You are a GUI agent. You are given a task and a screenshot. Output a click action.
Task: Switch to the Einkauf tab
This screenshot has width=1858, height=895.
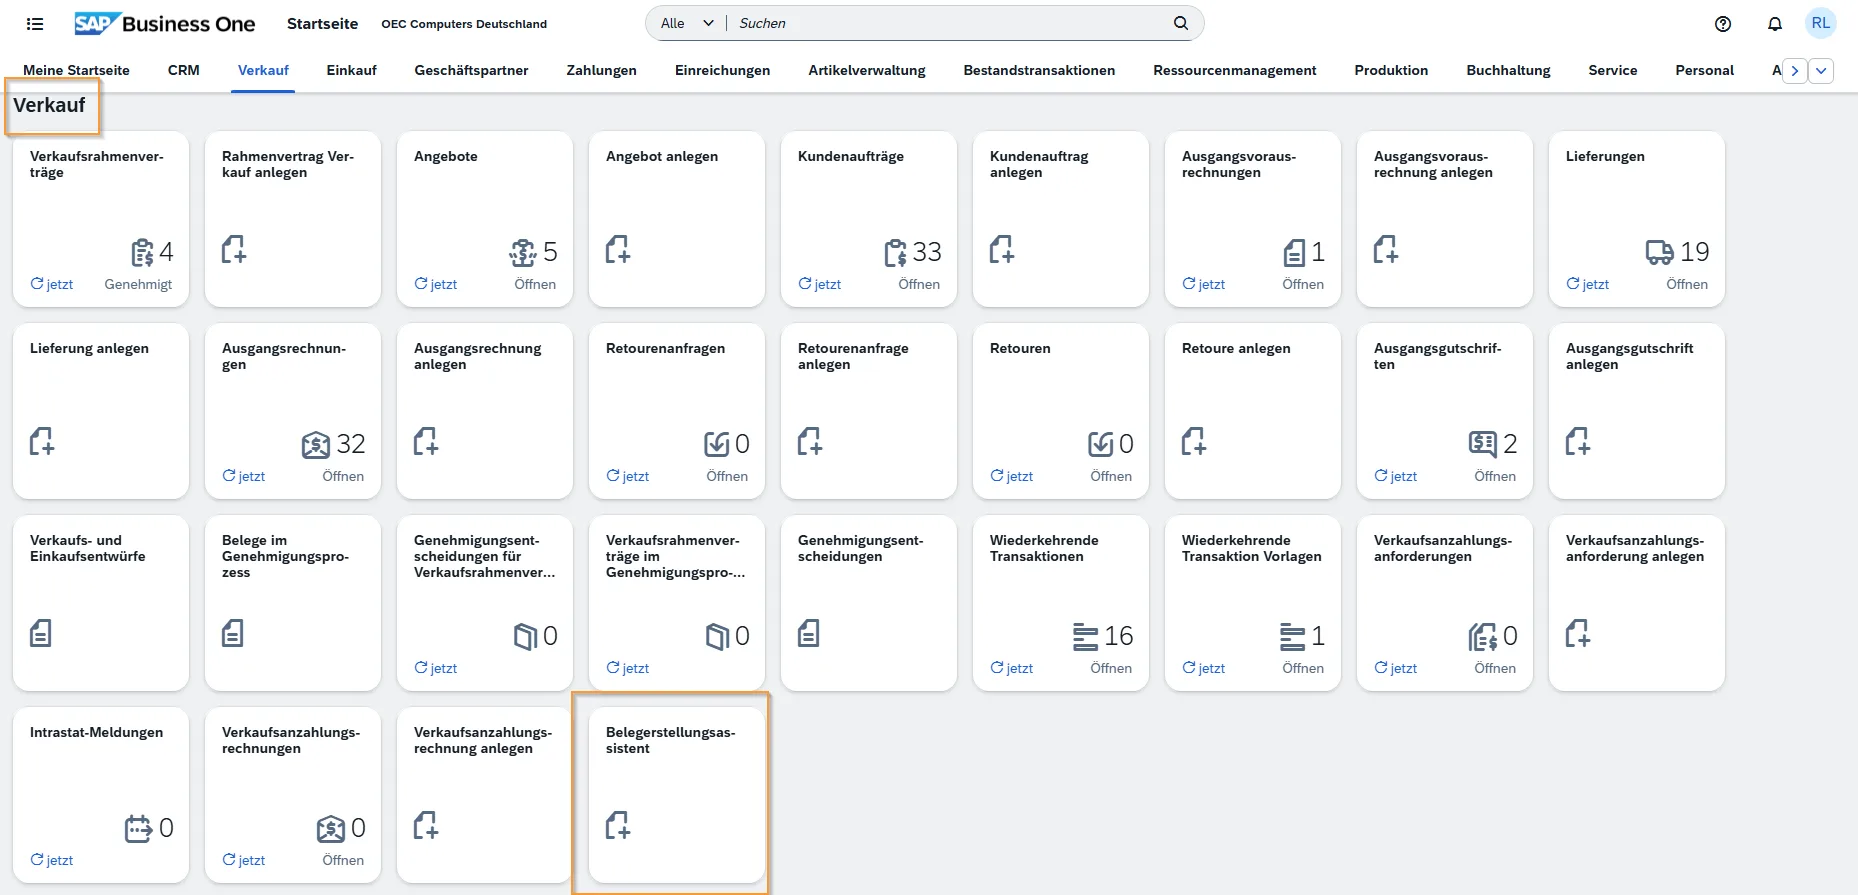(x=351, y=70)
